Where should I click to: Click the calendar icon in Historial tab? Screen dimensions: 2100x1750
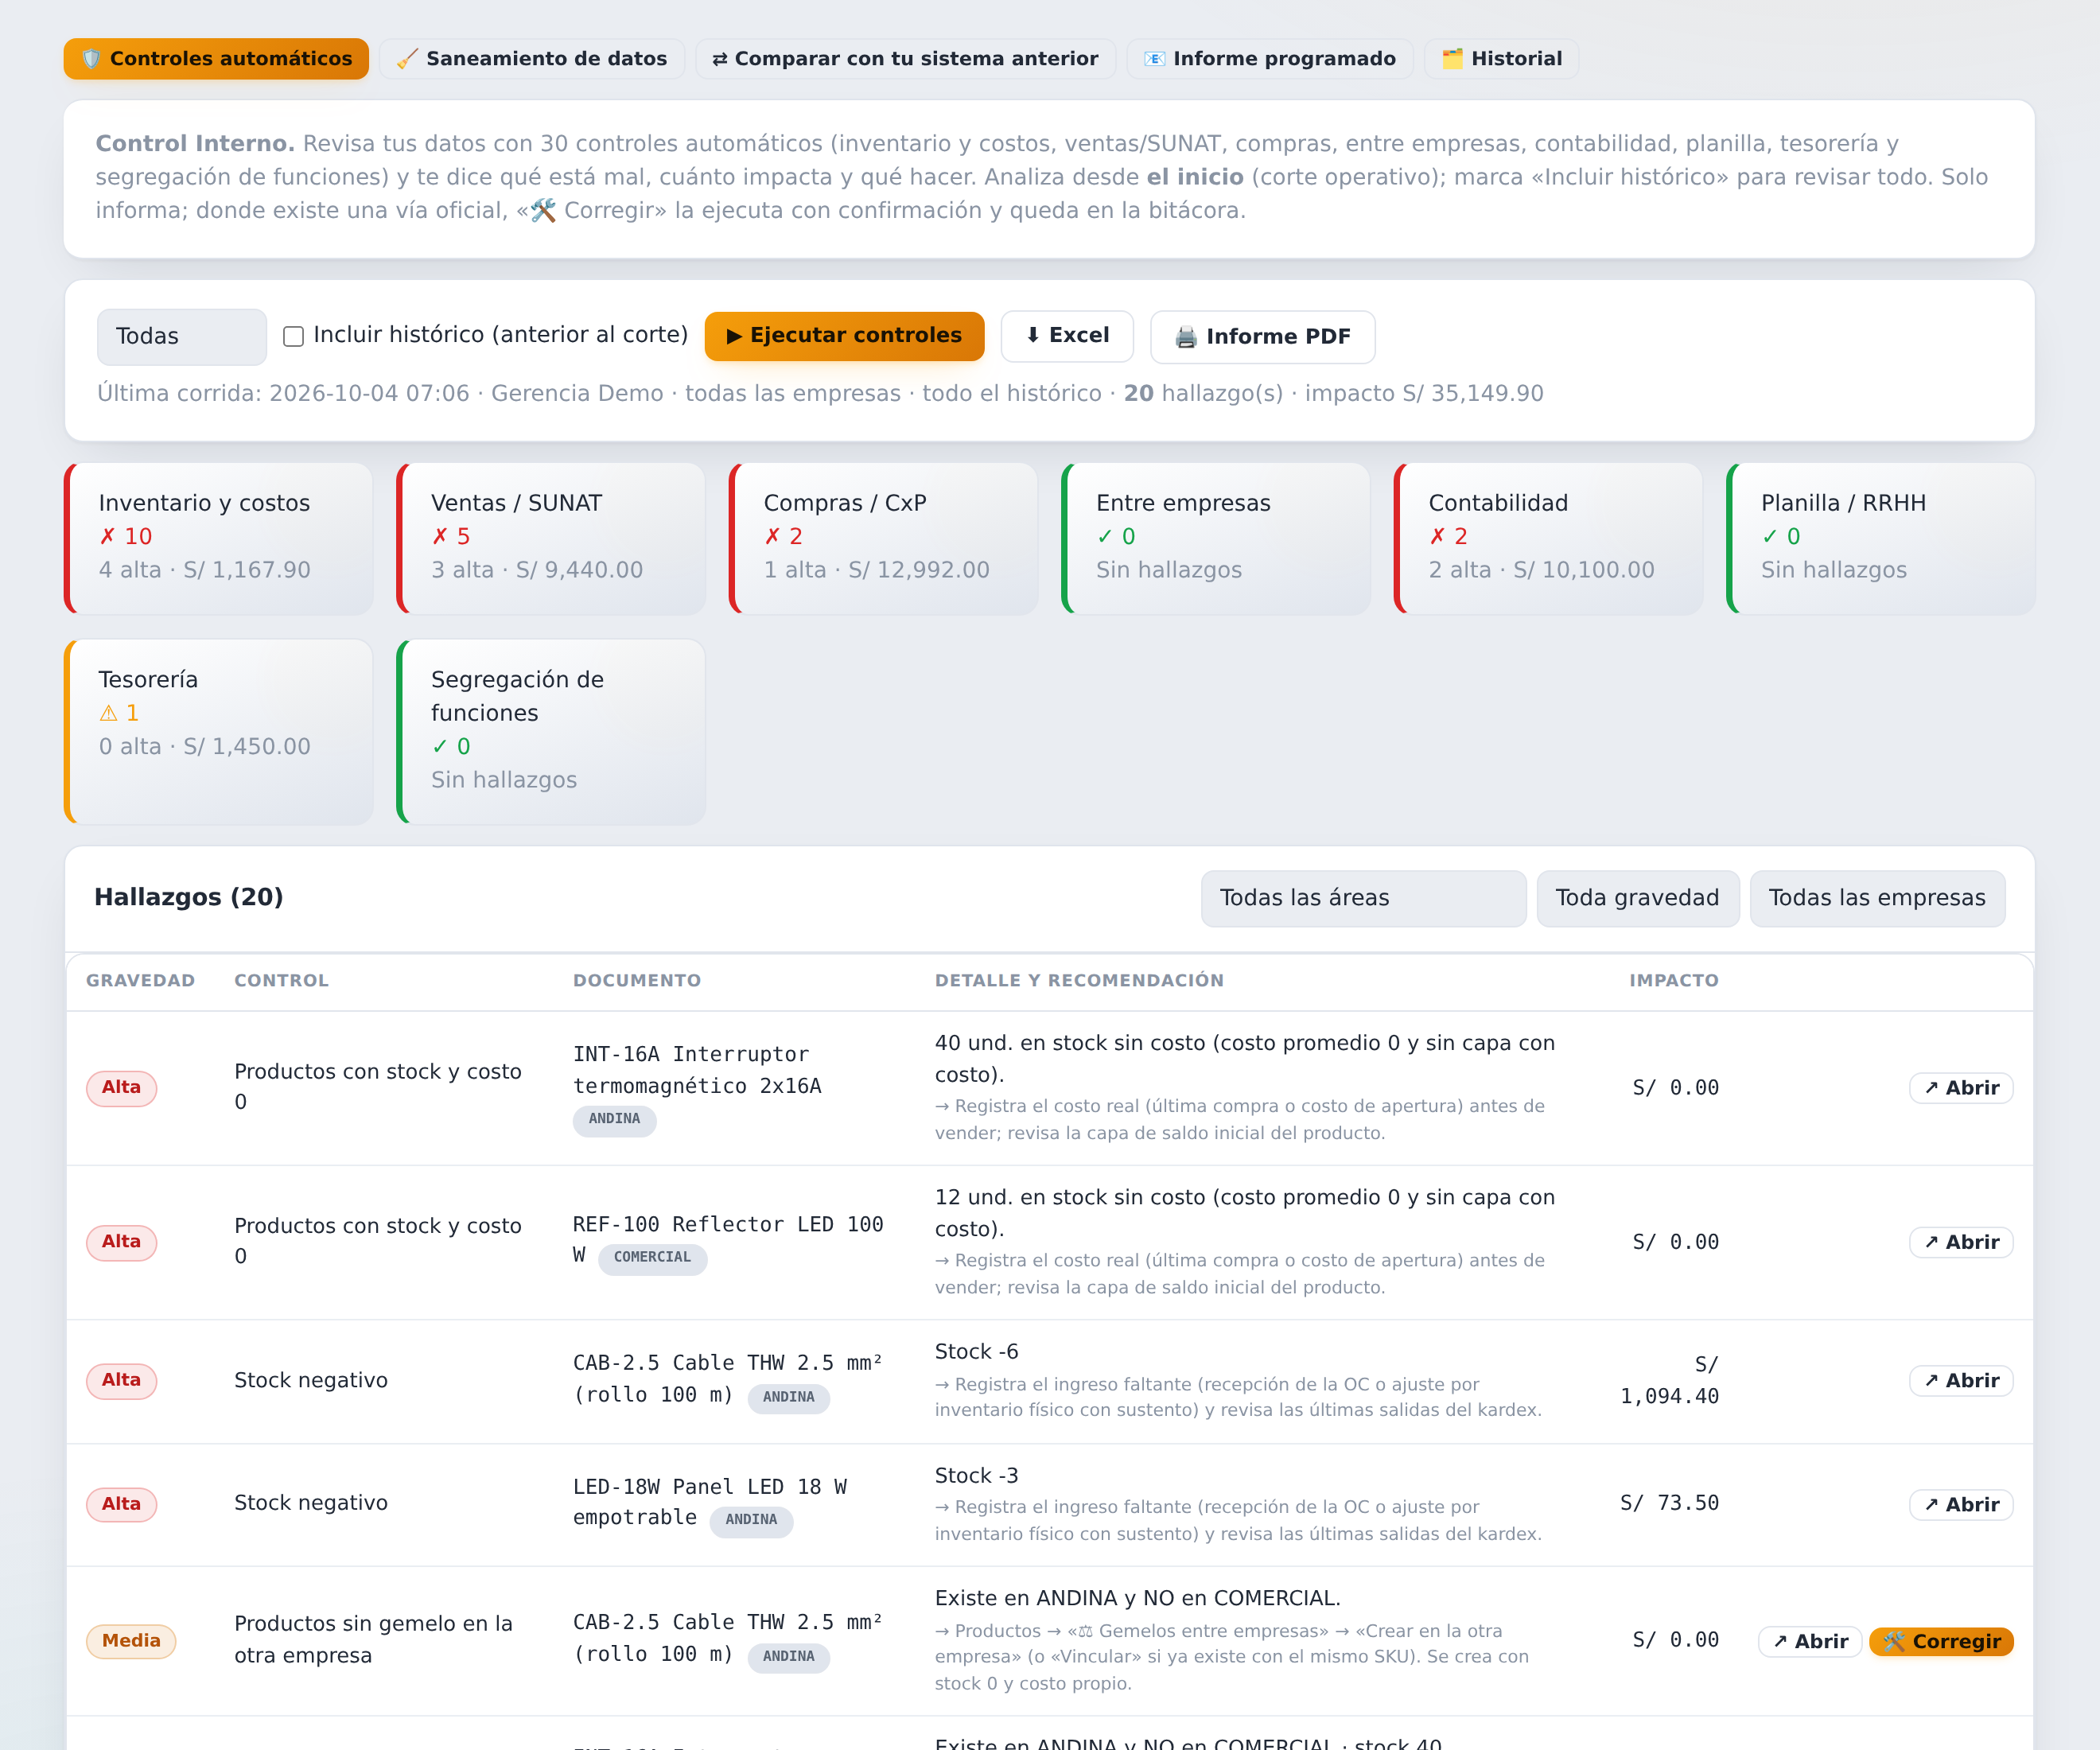coord(1452,59)
